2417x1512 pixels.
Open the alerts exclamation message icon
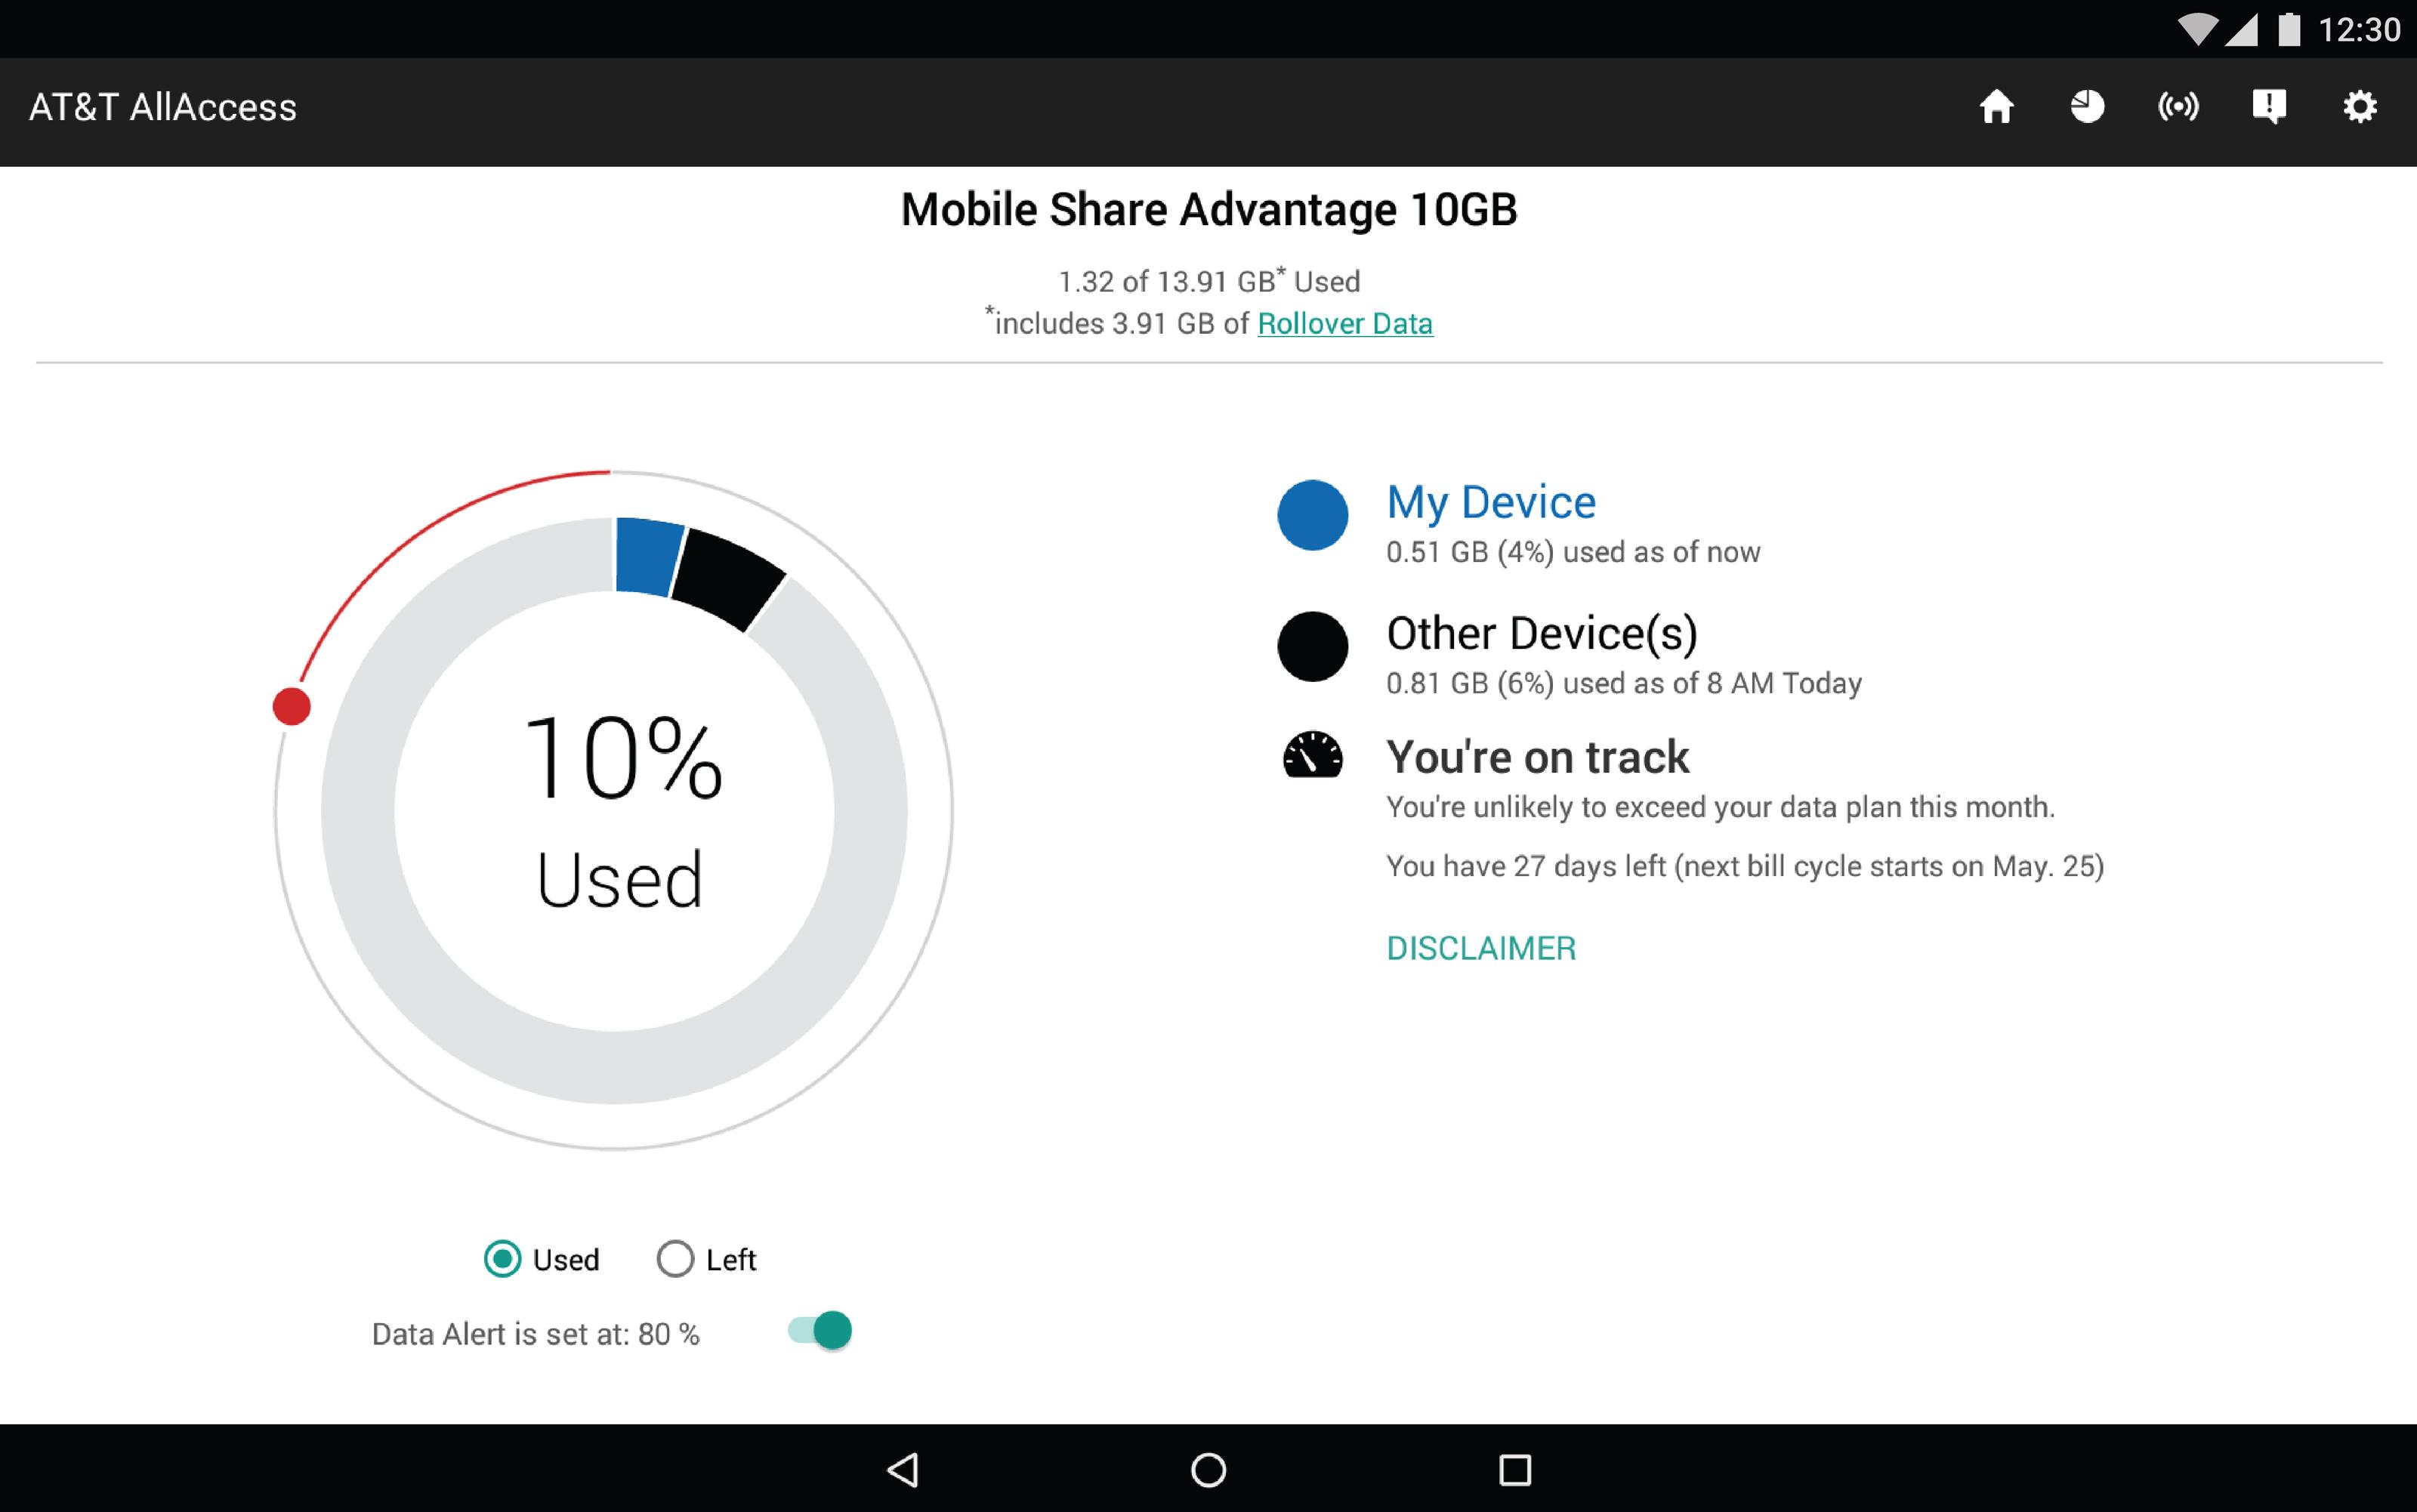(x=2269, y=107)
